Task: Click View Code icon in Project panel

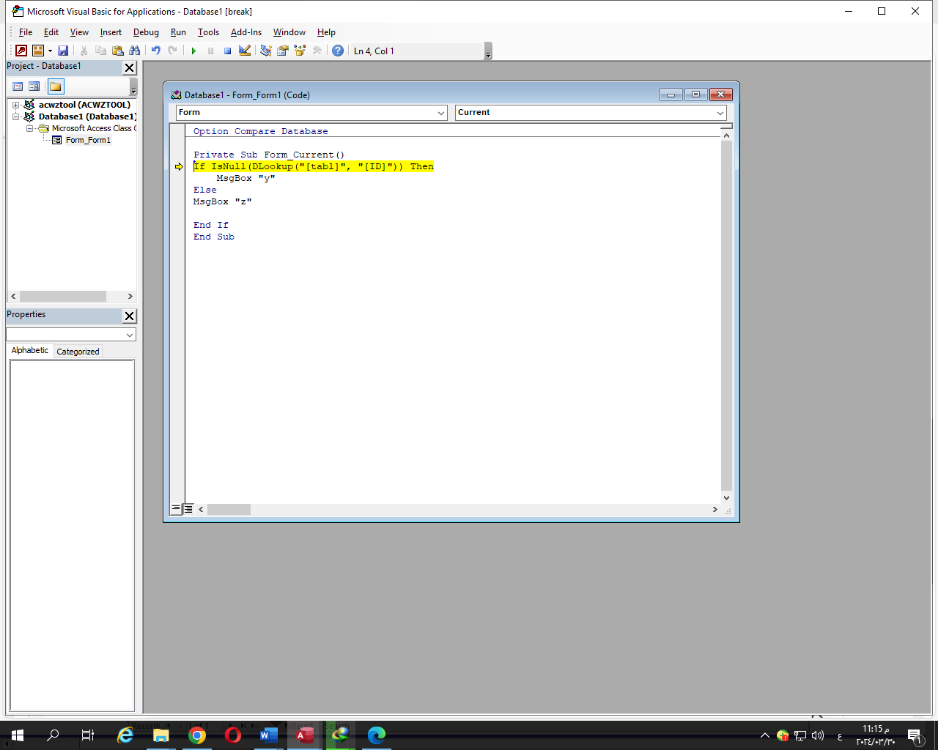Action: [x=18, y=87]
